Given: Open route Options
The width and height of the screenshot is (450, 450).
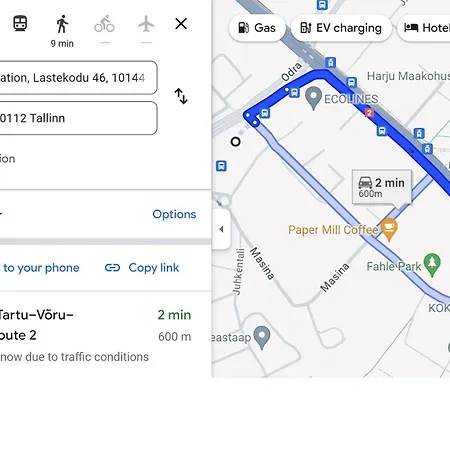Looking at the screenshot, I should tap(174, 214).
